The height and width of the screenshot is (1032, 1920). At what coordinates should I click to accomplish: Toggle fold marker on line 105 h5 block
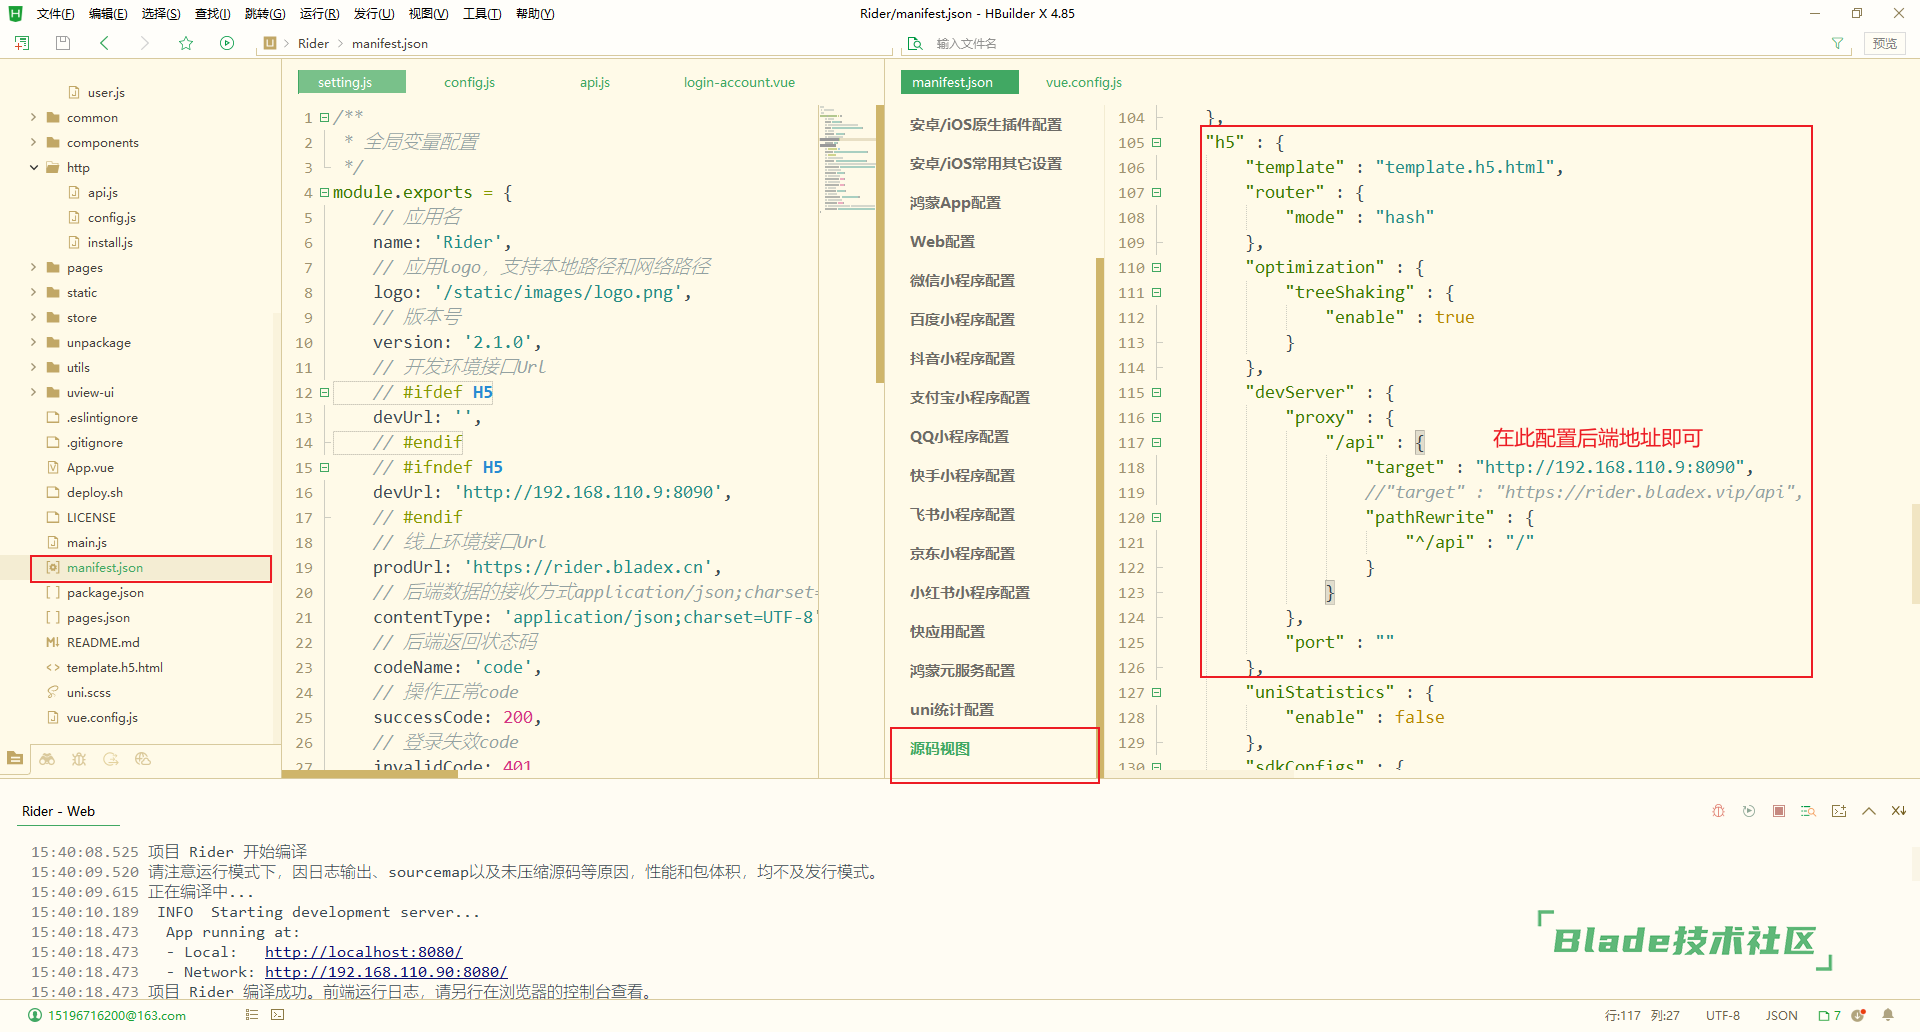coord(1156,143)
